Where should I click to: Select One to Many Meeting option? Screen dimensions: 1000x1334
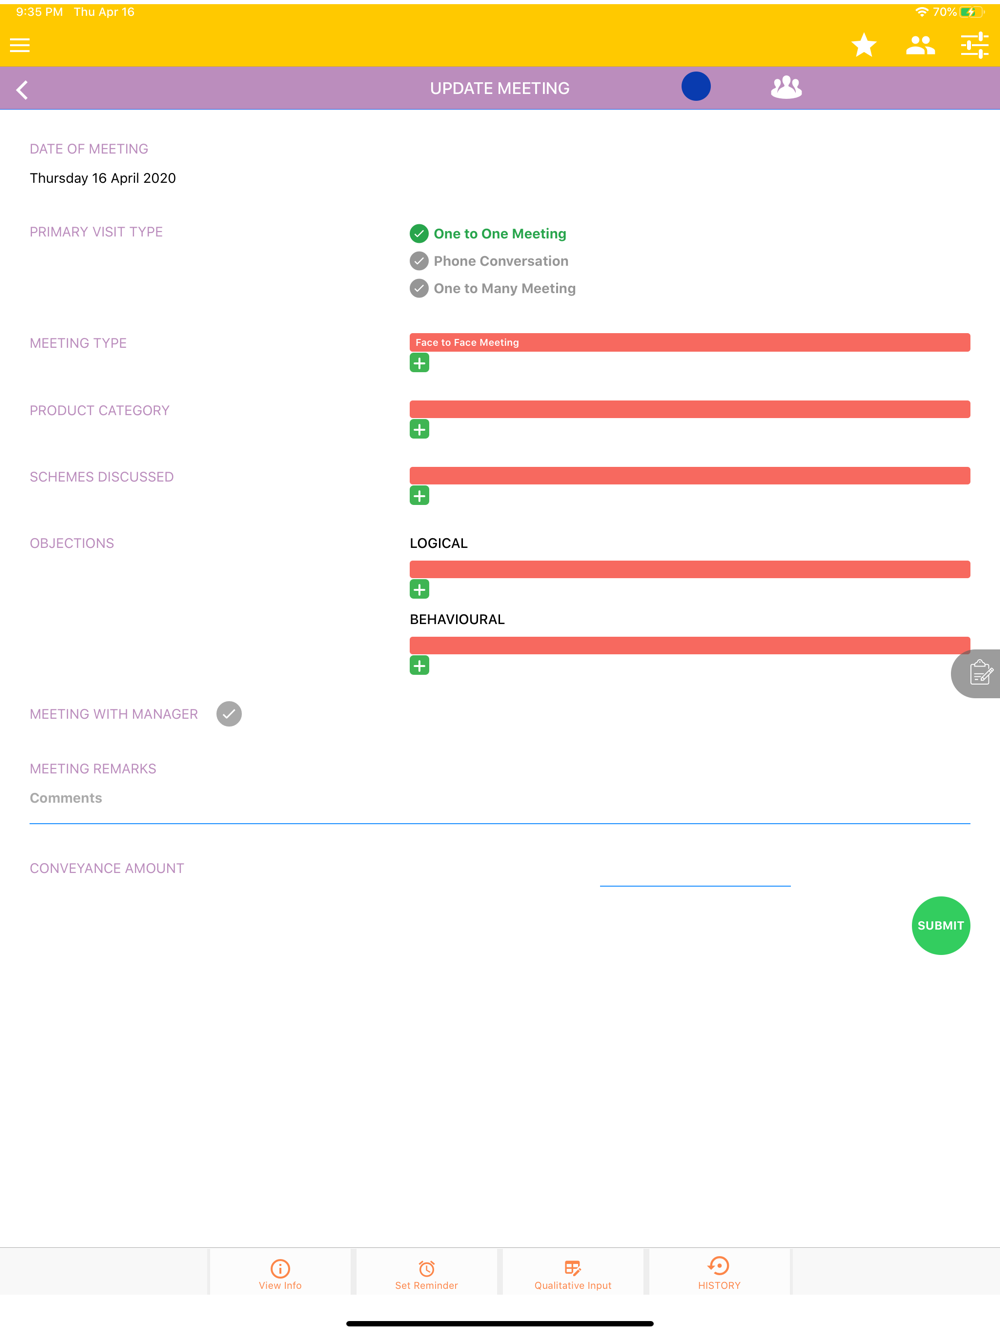point(493,288)
